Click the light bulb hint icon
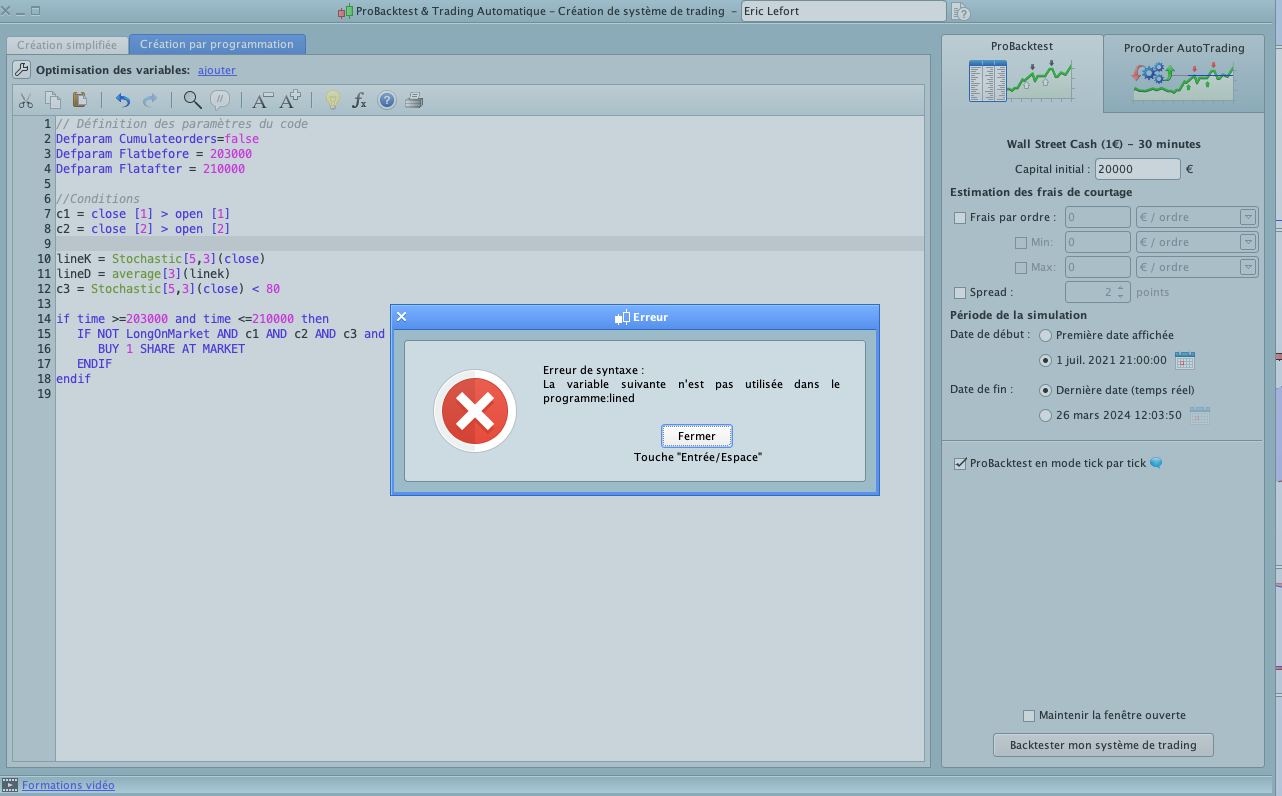 [332, 100]
